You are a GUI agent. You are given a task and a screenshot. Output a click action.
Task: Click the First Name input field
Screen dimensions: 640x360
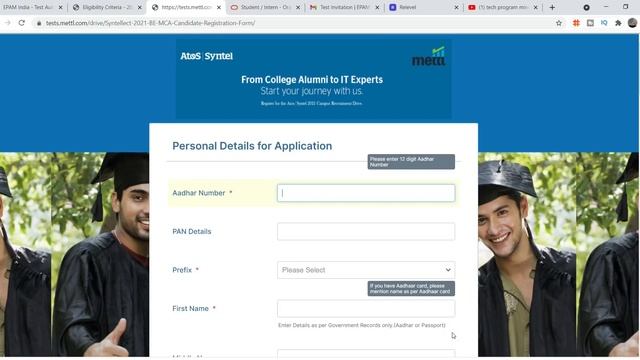click(366, 309)
